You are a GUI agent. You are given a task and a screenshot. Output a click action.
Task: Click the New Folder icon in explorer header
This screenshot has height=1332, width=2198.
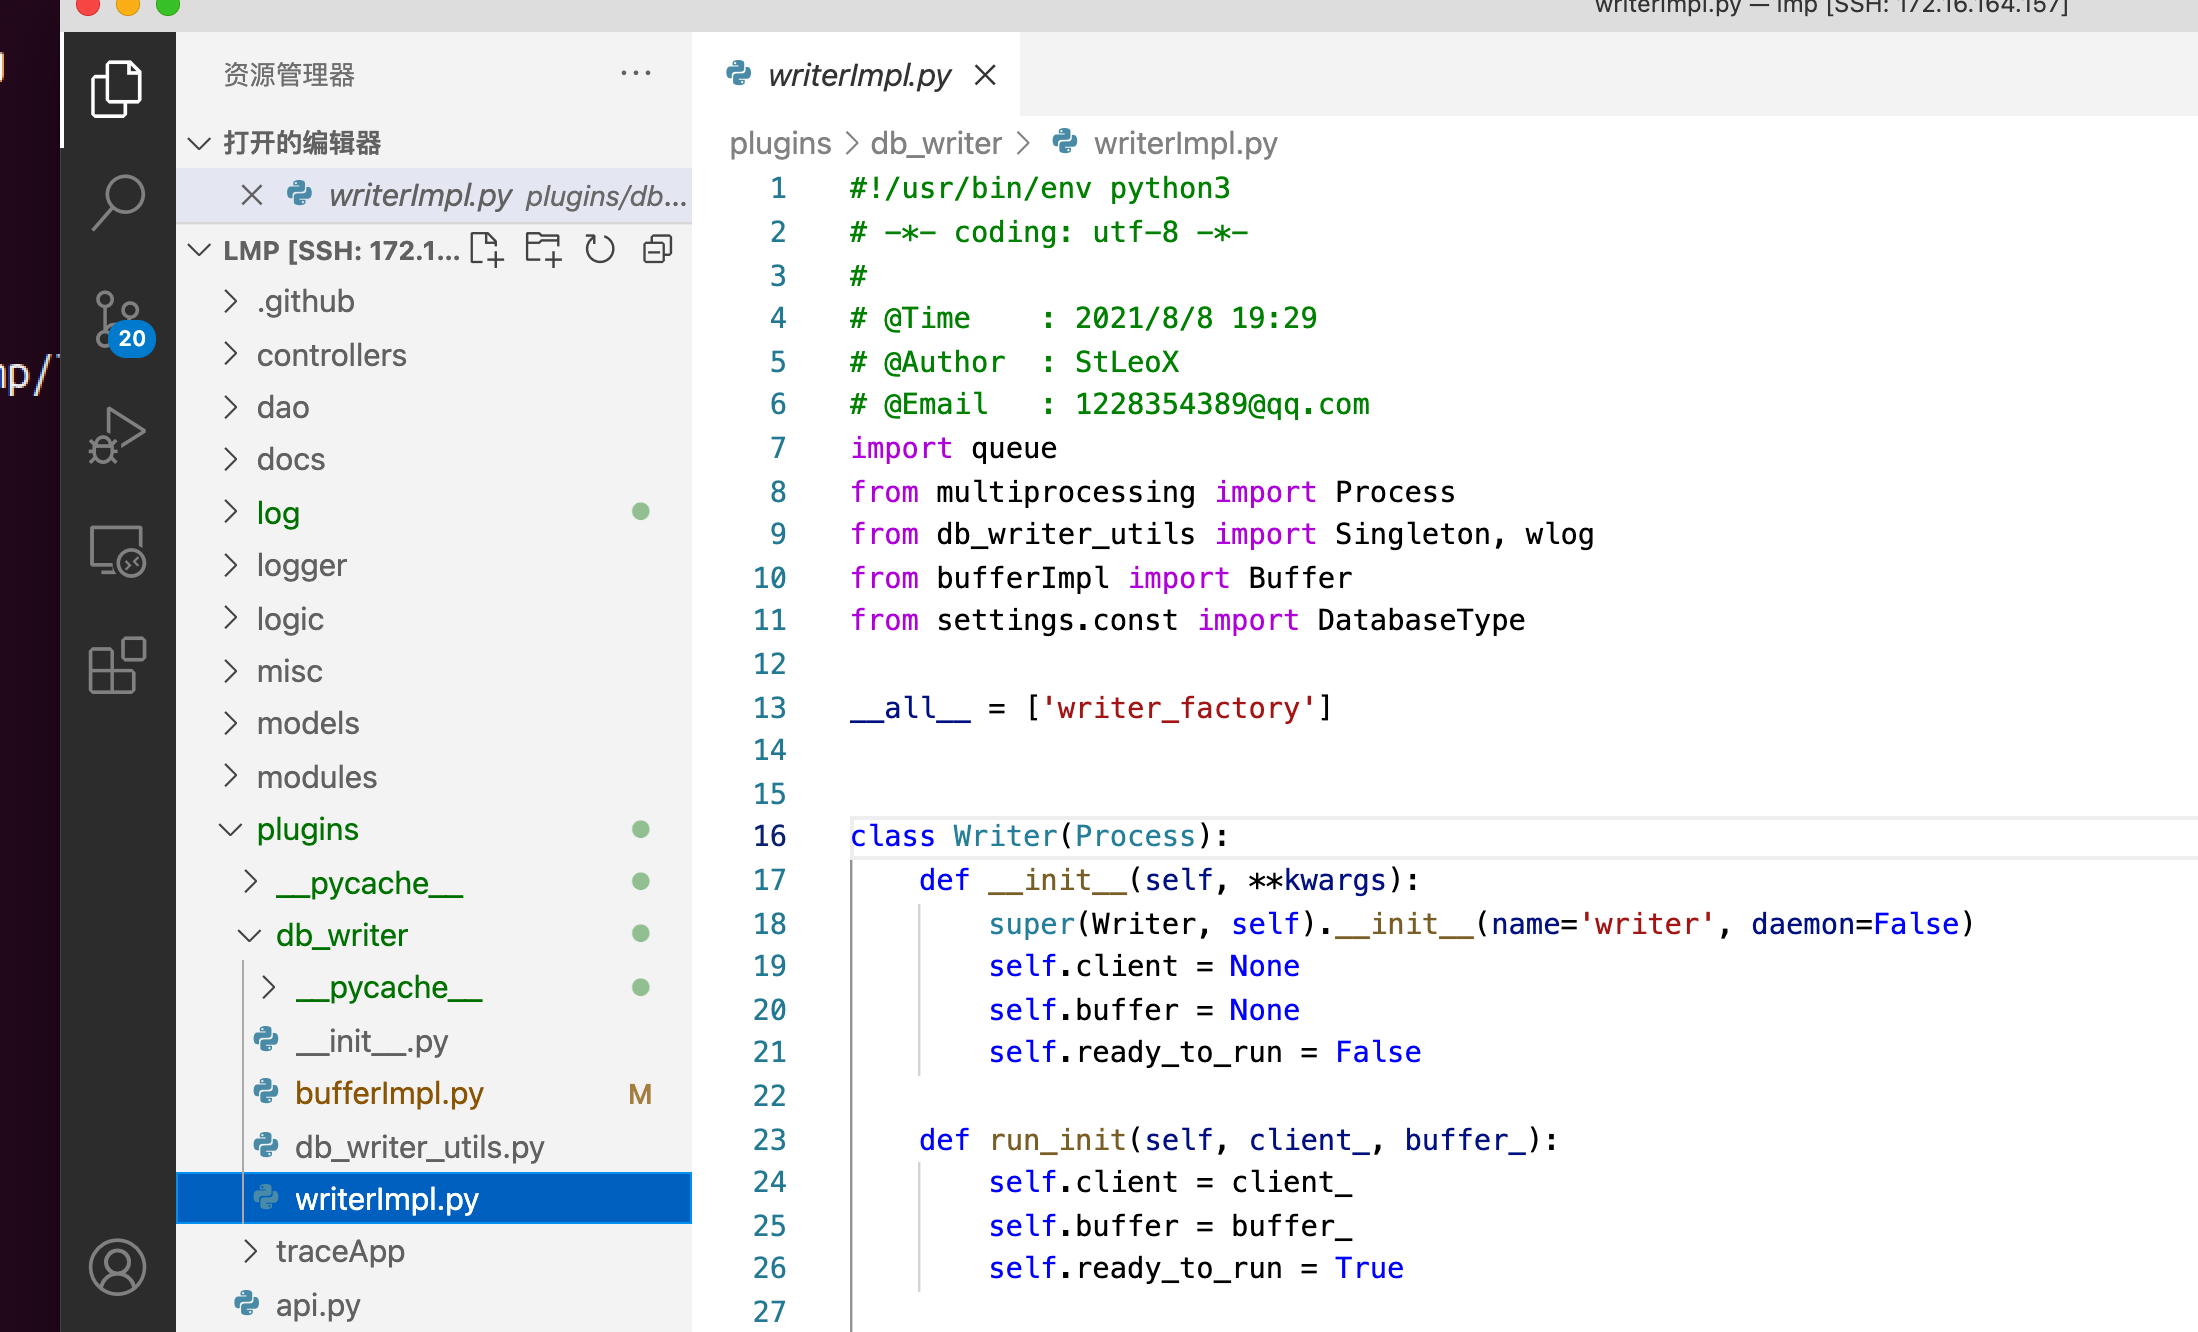[x=543, y=249]
